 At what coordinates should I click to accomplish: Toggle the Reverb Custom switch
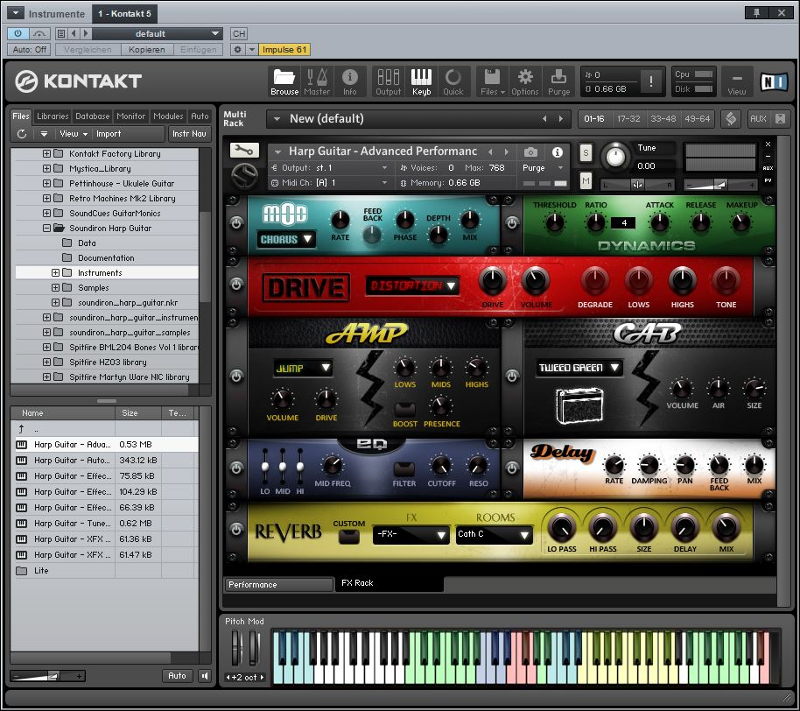[349, 537]
